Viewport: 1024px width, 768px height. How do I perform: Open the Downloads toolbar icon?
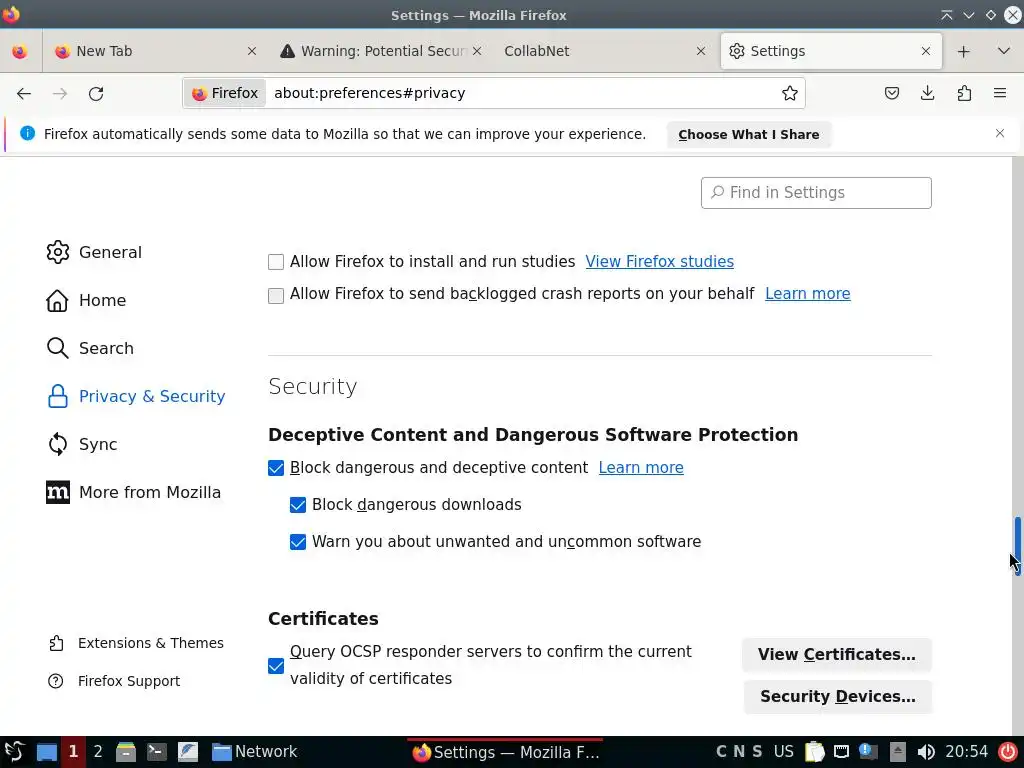point(928,93)
